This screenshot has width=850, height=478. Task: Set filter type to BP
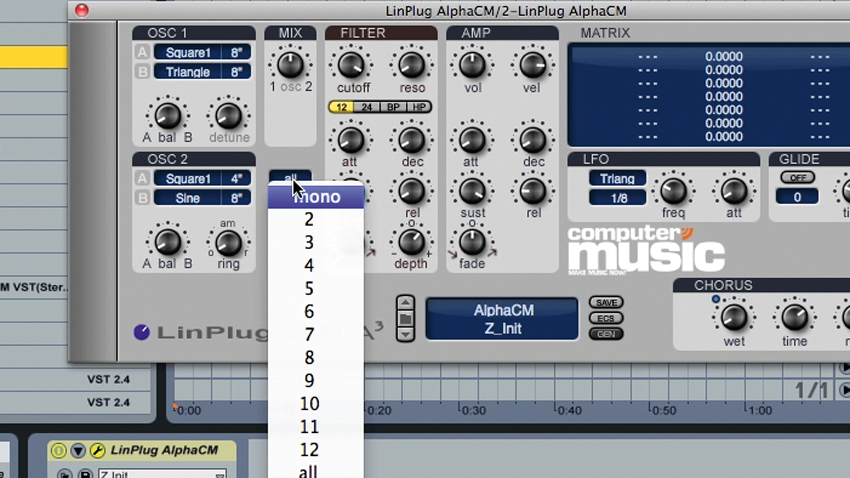392,107
